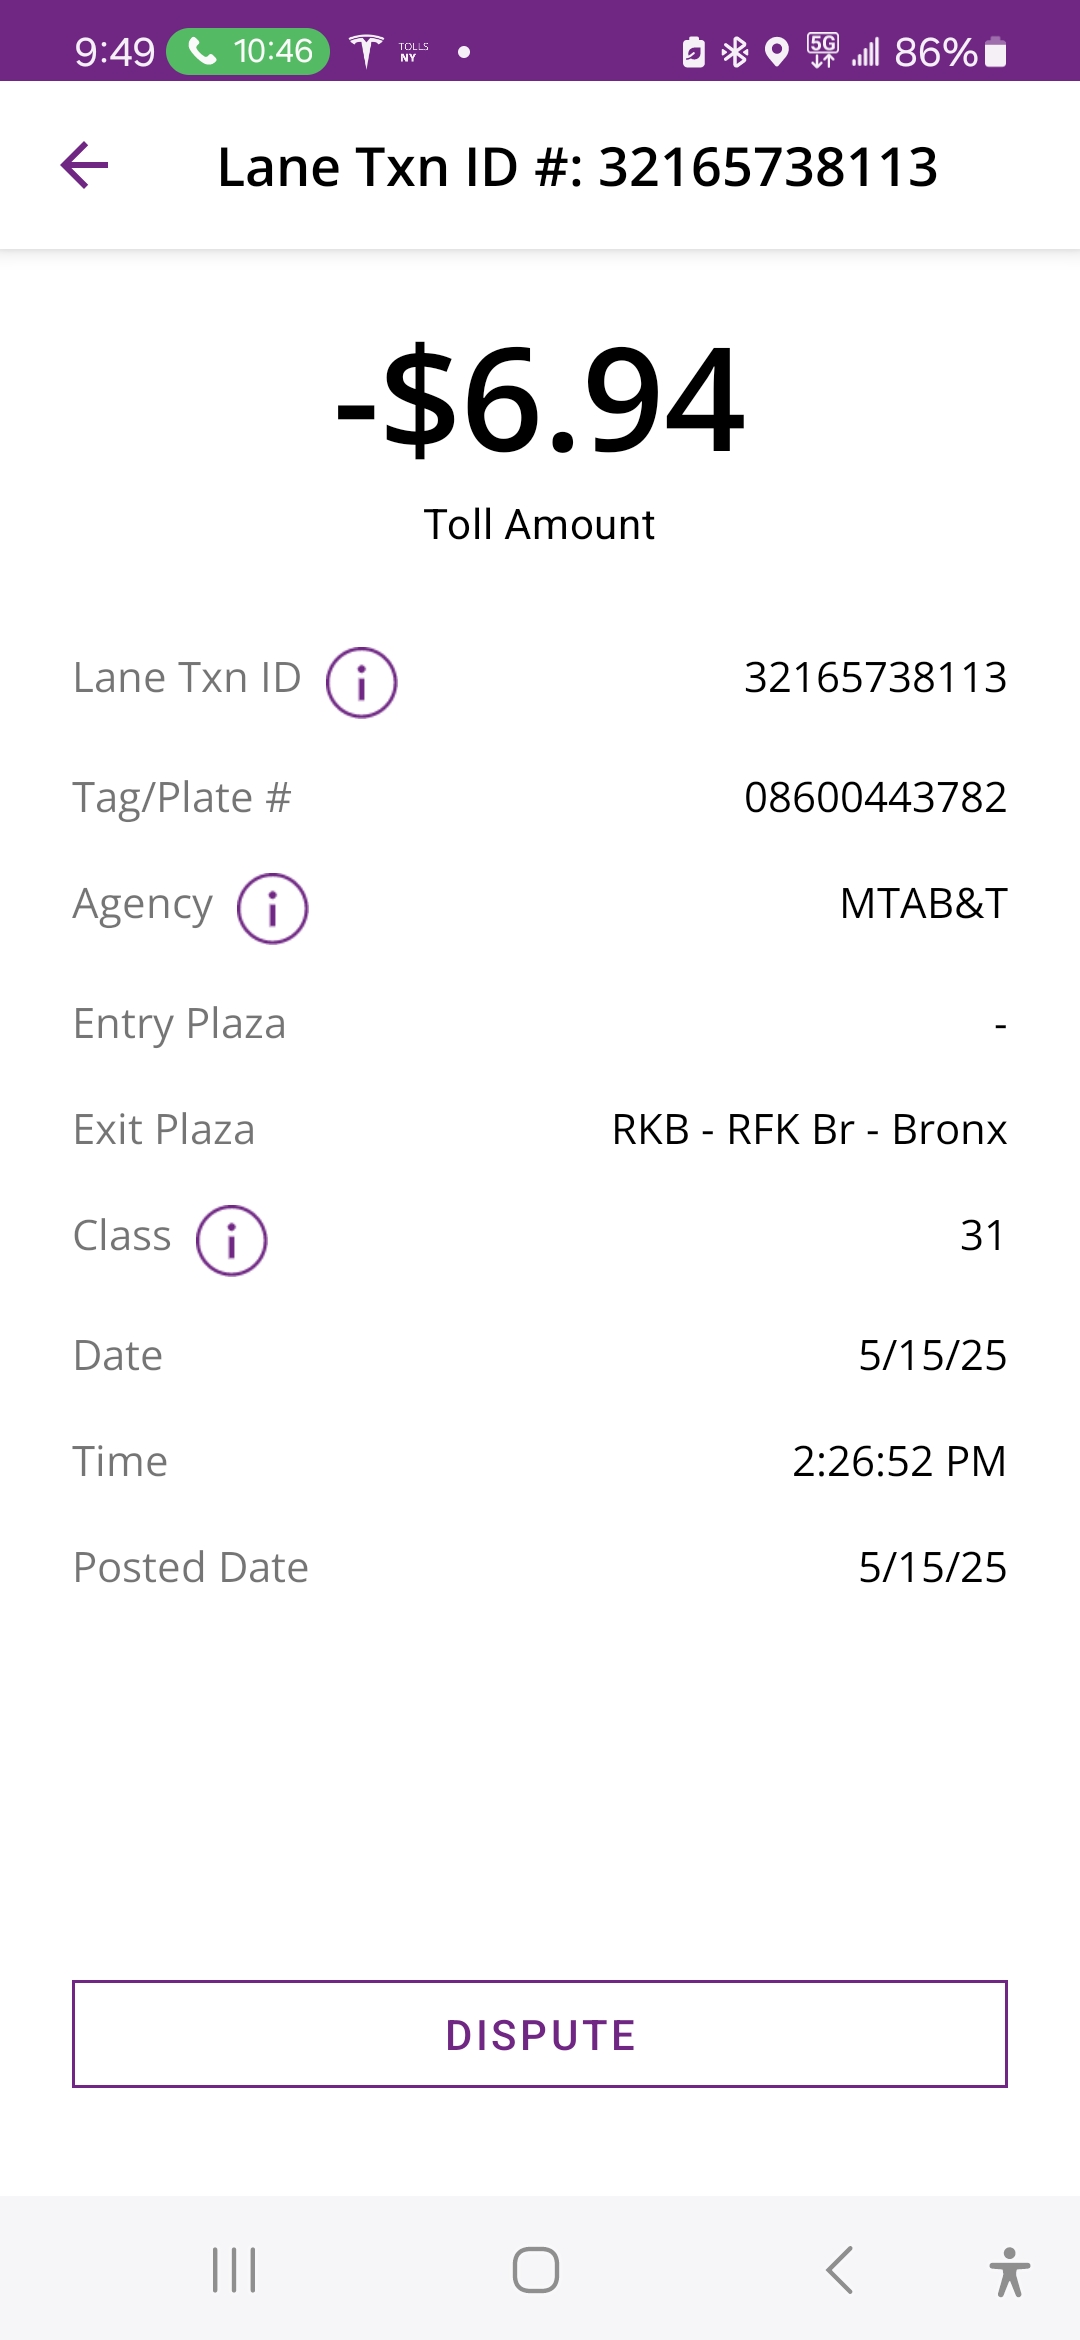Viewport: 1080px width, 2340px height.
Task: Tap the -$6.94 toll amount
Action: pos(540,399)
